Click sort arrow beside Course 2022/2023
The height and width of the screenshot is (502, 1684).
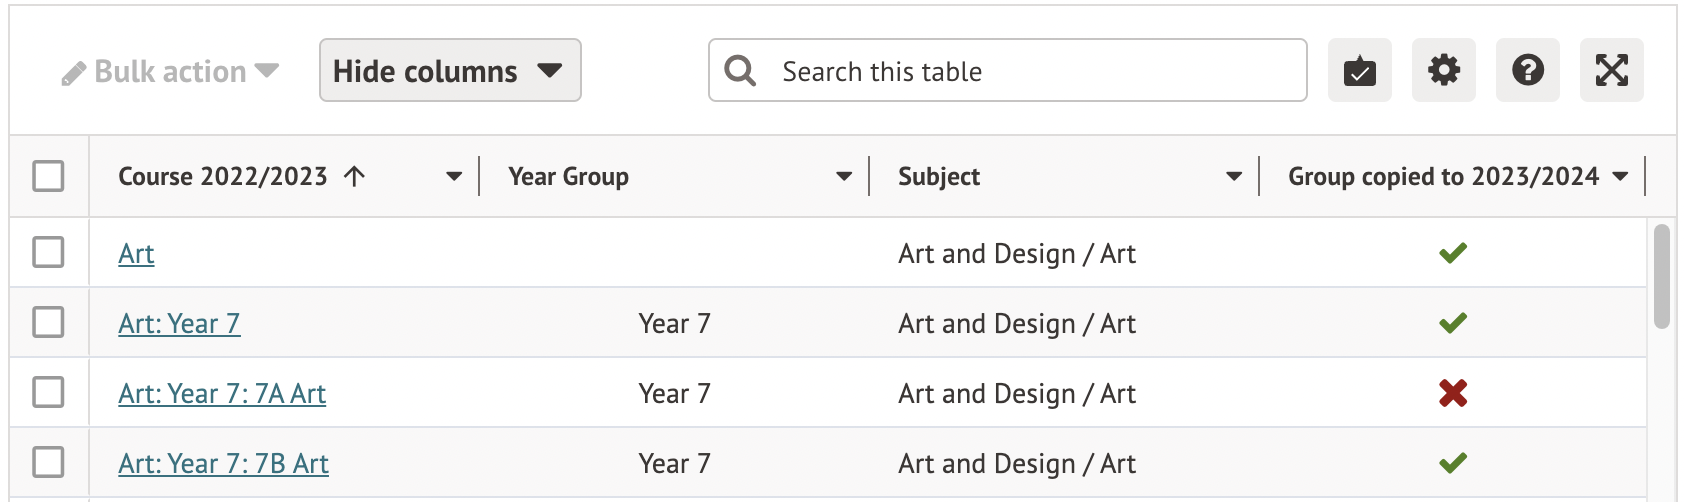(355, 177)
